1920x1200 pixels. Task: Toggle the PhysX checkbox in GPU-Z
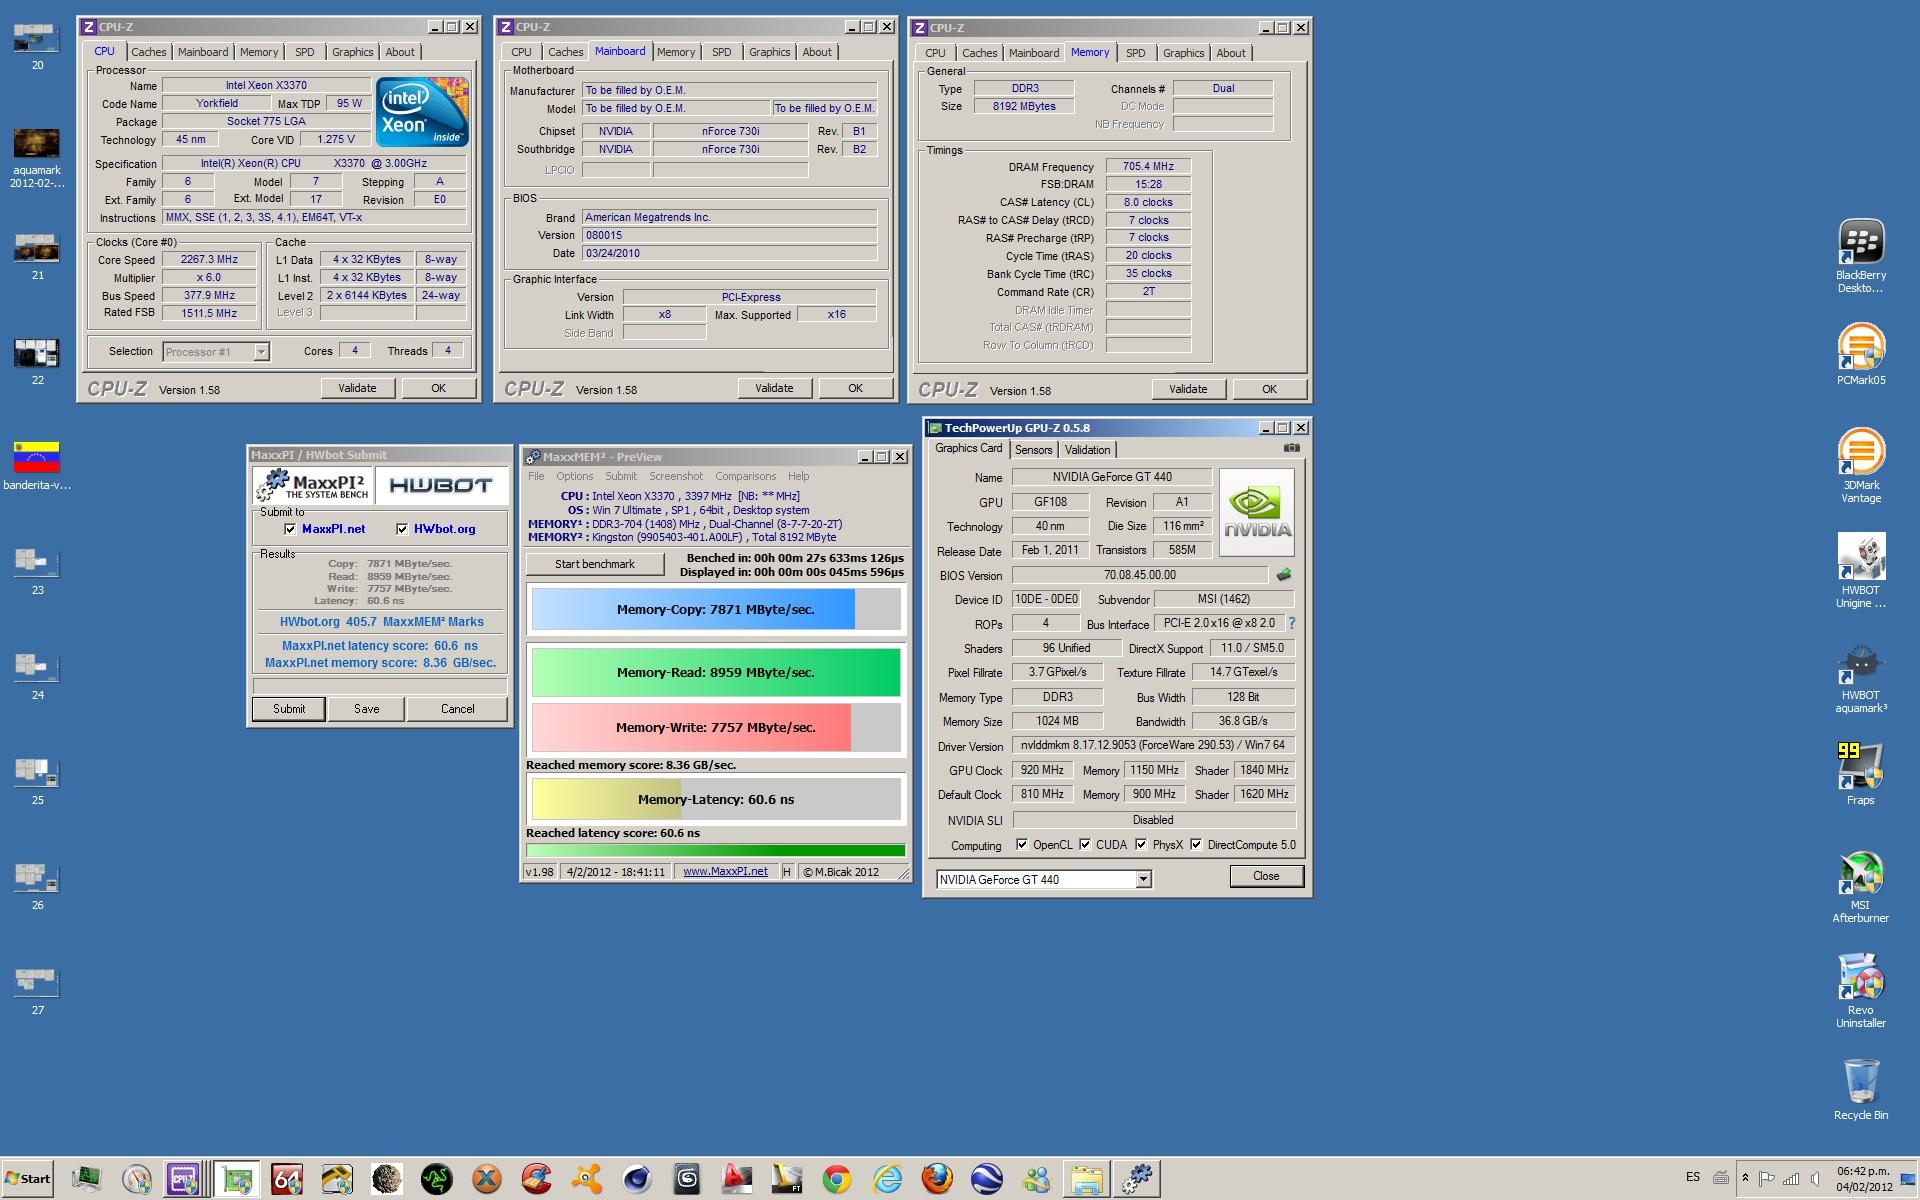point(1140,845)
